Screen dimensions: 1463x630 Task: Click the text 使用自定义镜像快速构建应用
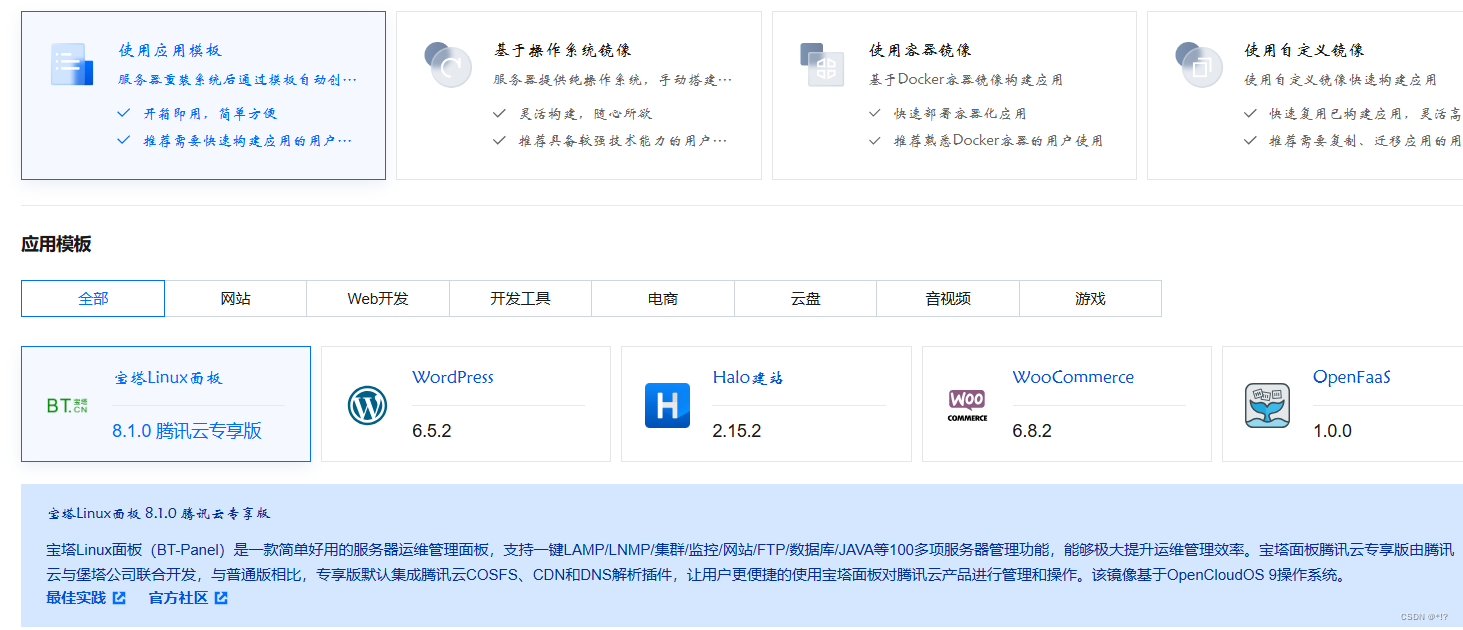click(1340, 79)
